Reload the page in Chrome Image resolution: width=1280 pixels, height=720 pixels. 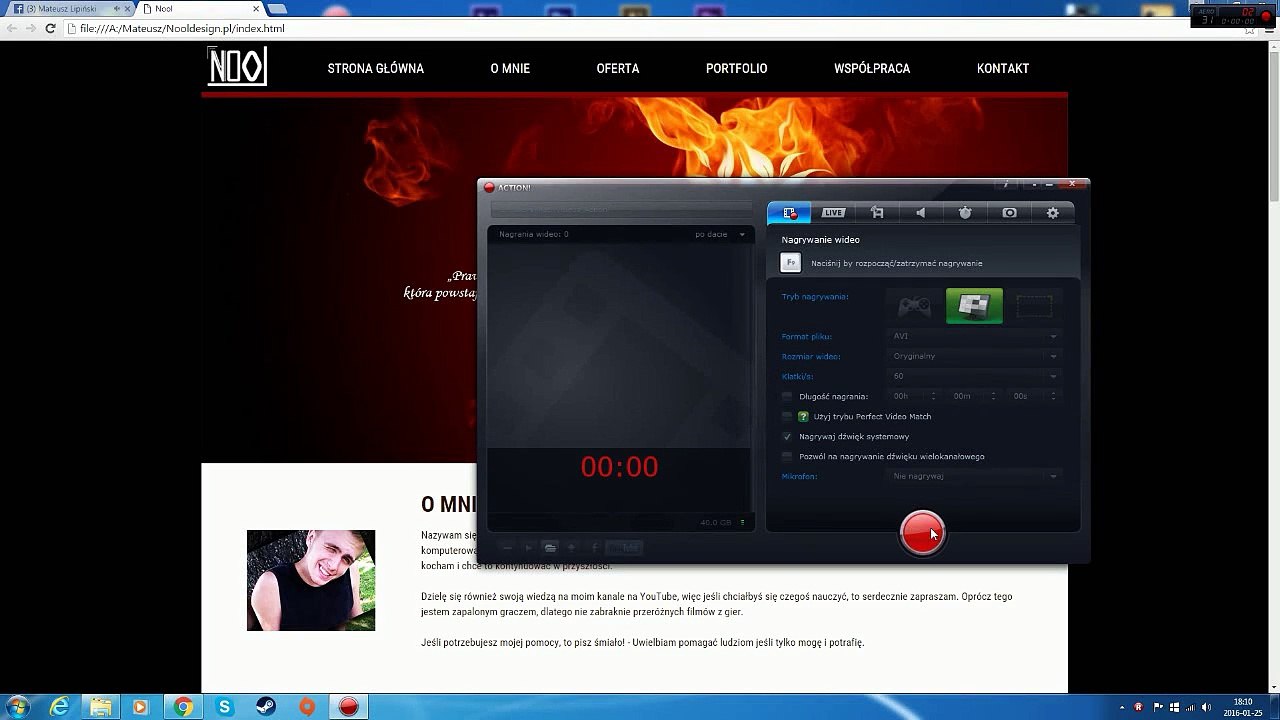50,29
